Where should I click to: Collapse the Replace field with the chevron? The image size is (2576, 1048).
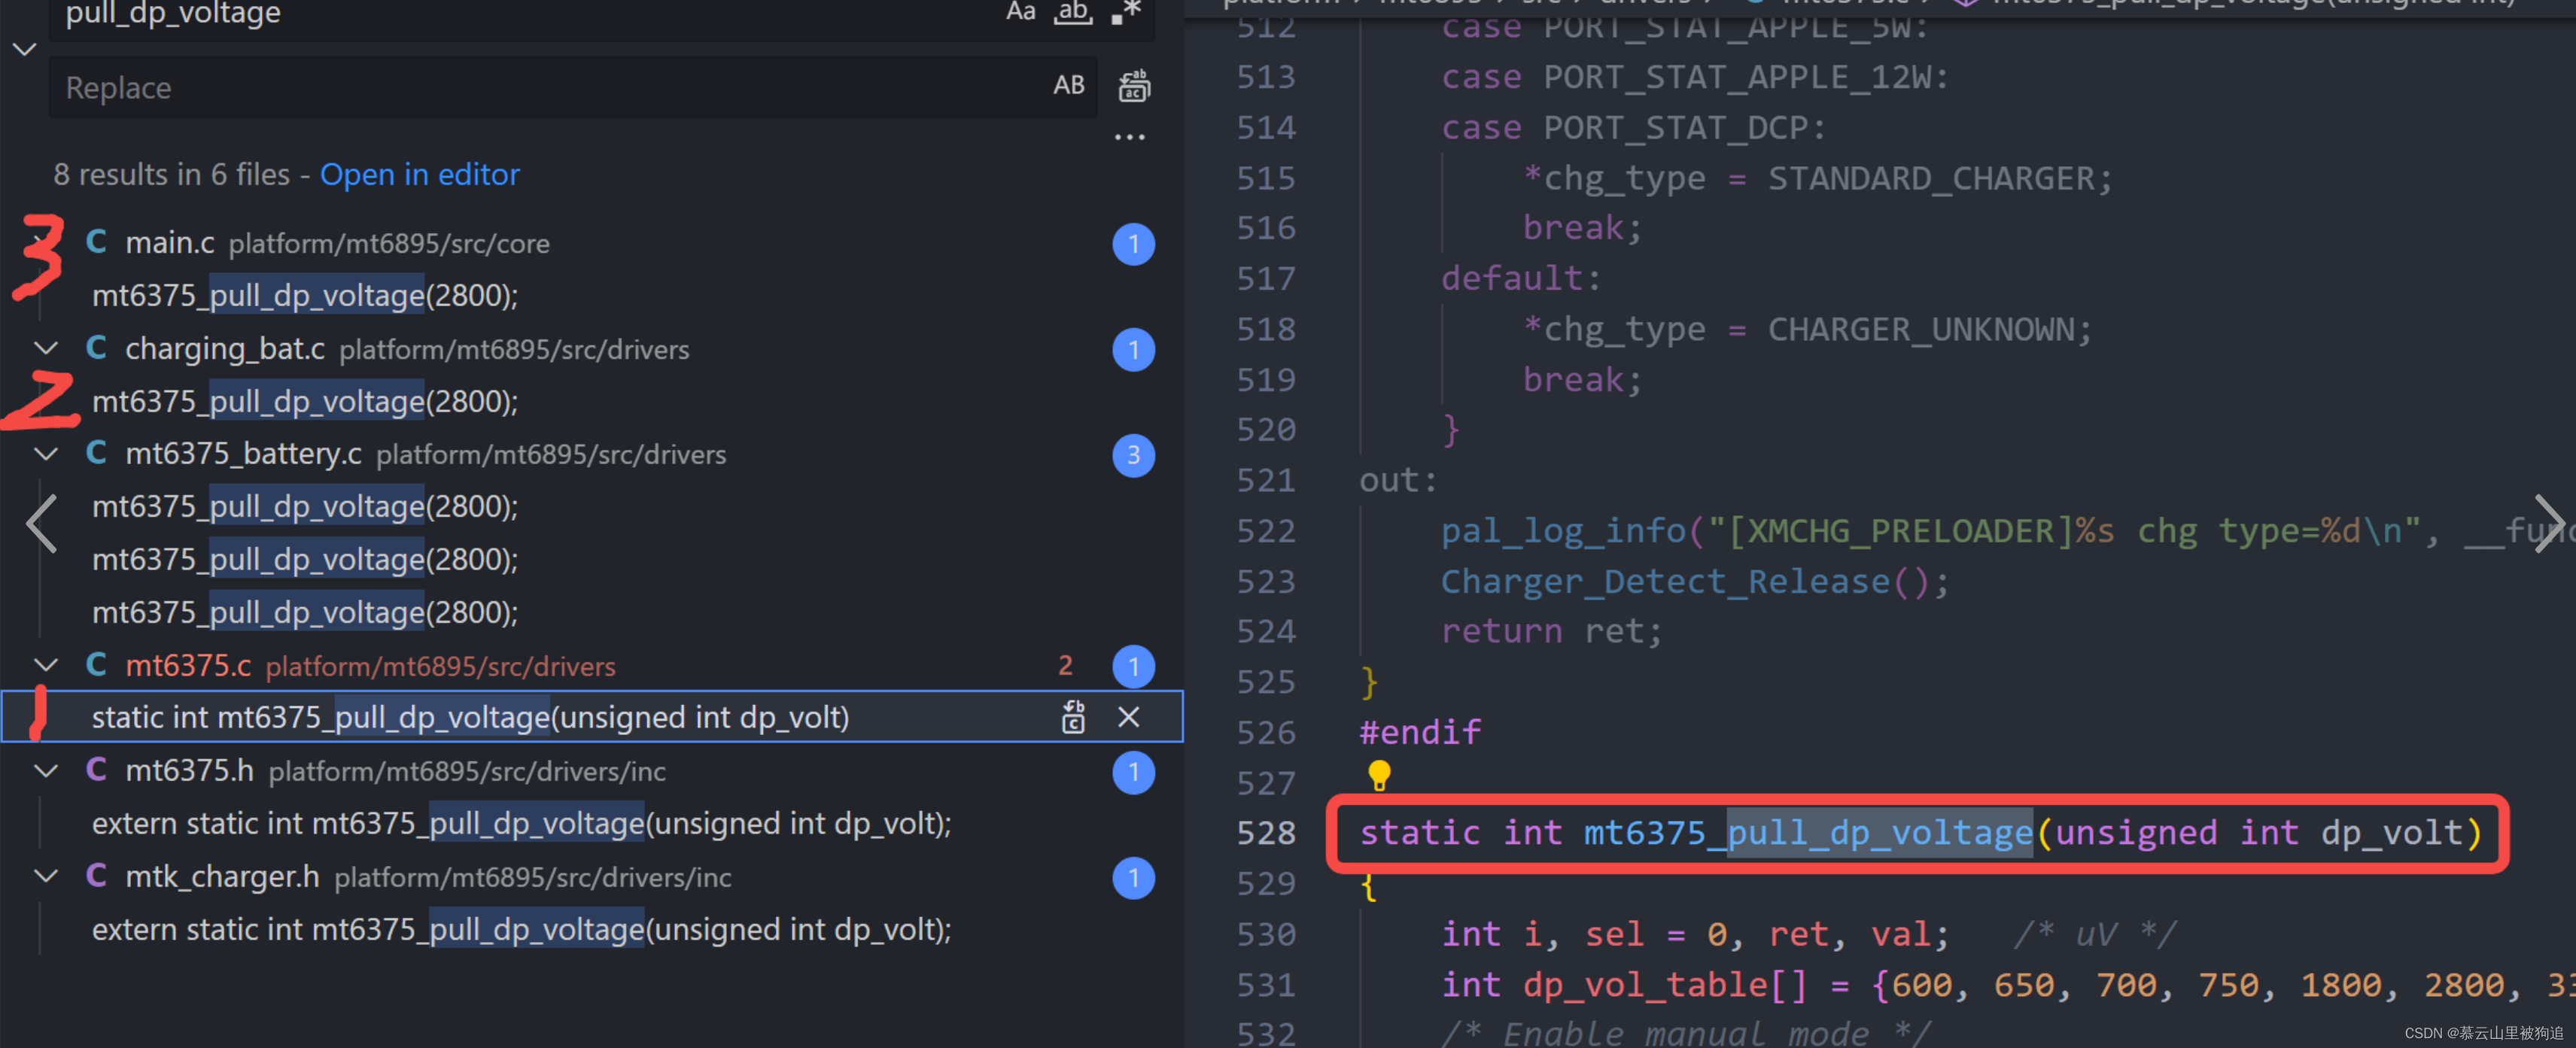pyautogui.click(x=24, y=48)
